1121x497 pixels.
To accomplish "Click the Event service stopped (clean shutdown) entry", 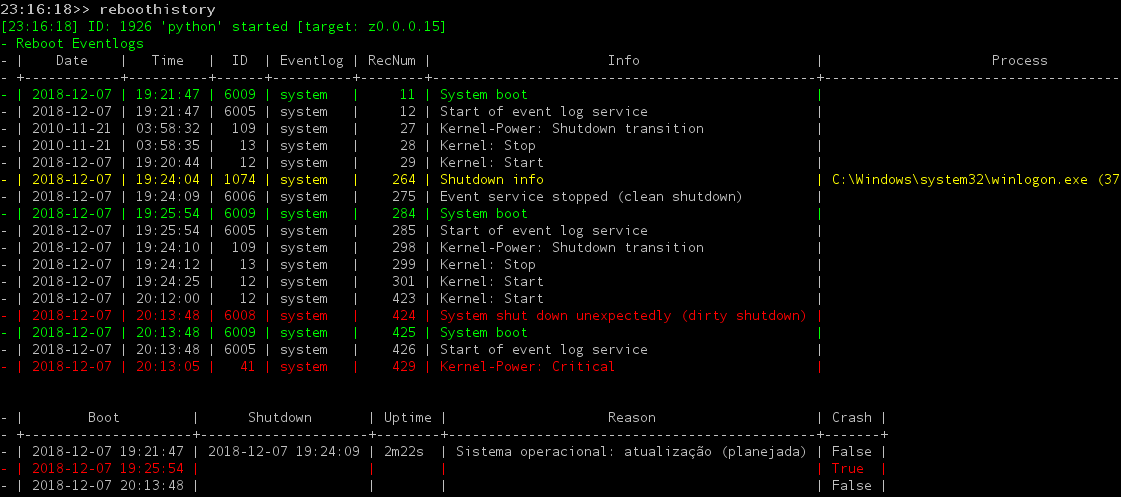I will click(x=591, y=196).
